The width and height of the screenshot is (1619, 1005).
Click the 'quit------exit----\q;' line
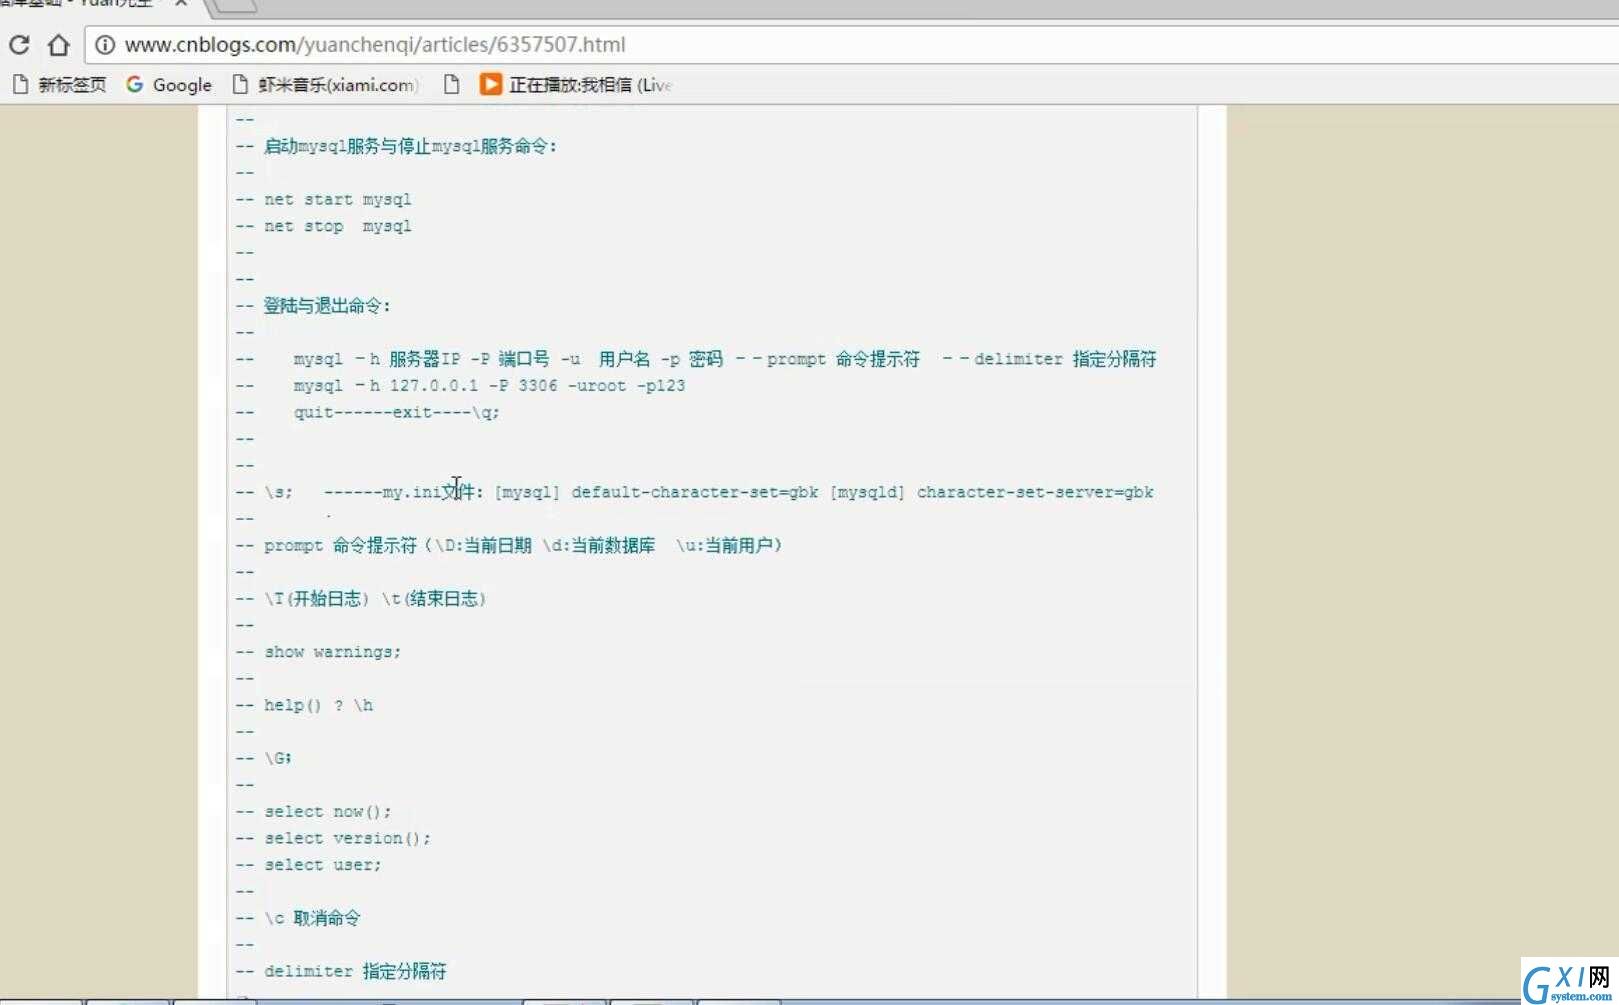(396, 412)
